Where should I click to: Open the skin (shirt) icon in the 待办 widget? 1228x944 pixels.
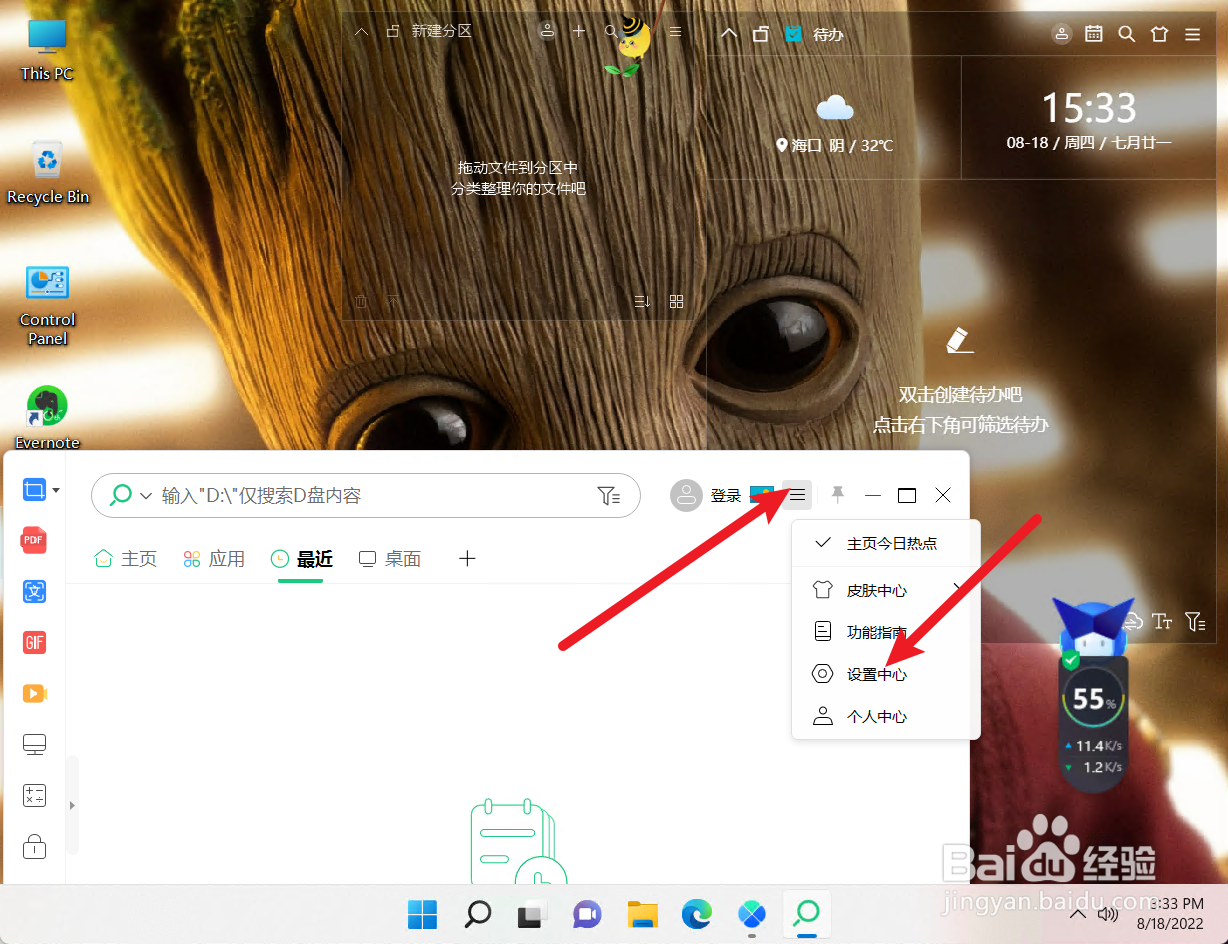[1160, 34]
